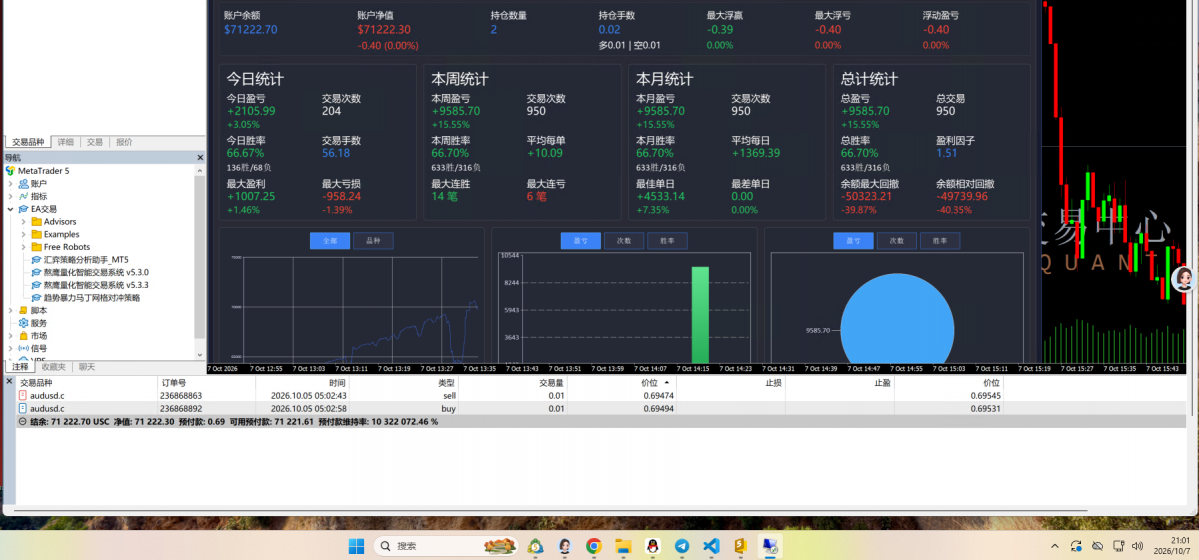The width and height of the screenshot is (1199, 560).
Task: Open Visual Studio Code from the taskbar
Action: [711, 546]
